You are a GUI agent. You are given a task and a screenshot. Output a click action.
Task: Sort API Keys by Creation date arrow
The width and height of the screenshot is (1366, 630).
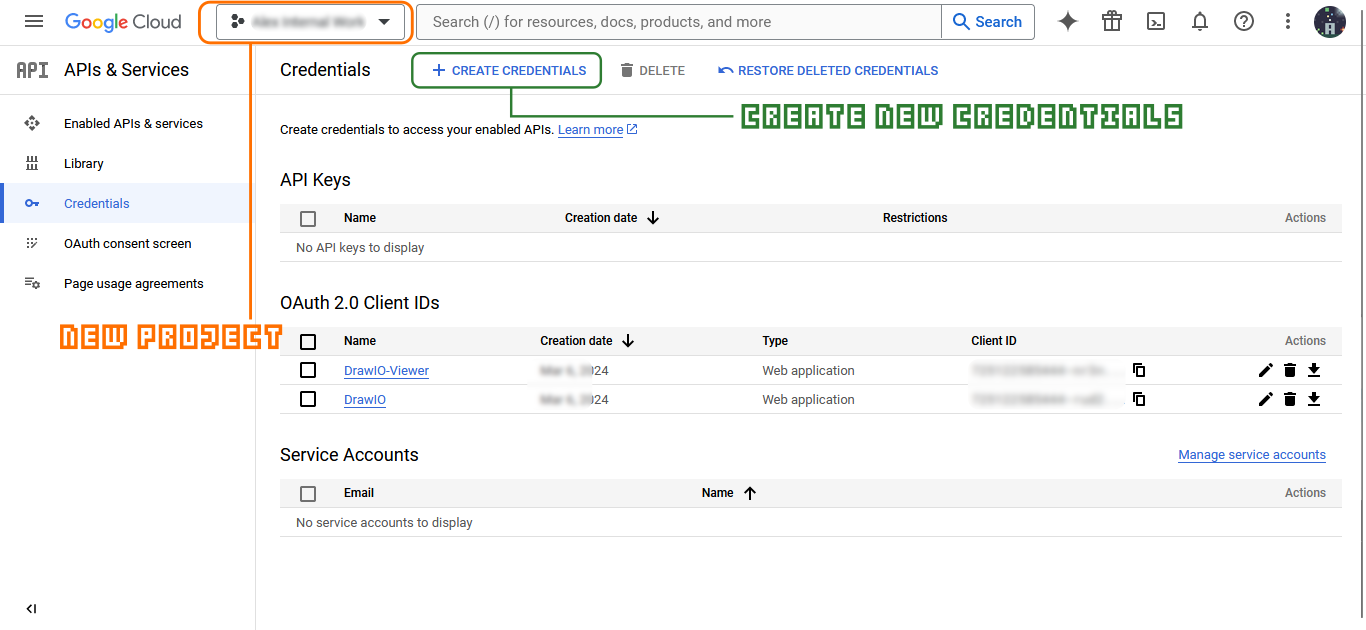(x=653, y=217)
